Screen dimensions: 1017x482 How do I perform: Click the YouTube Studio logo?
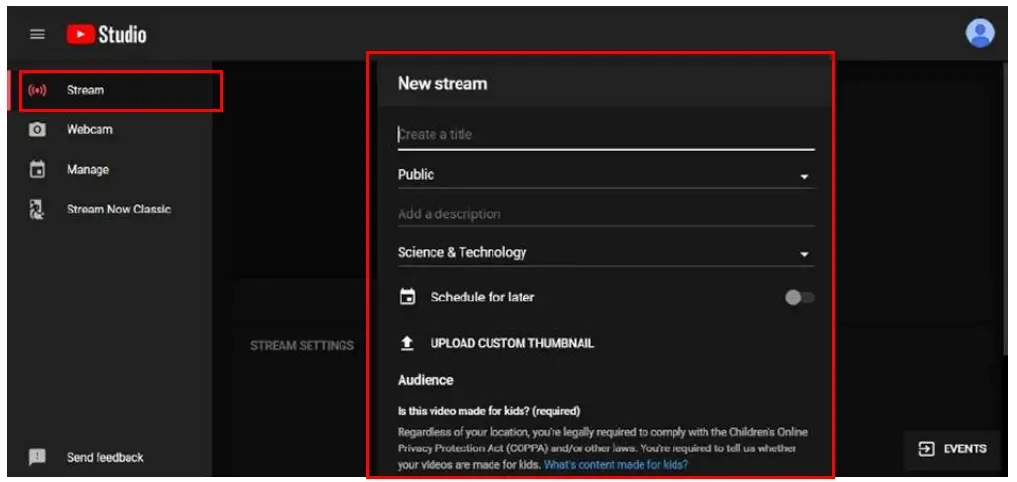pyautogui.click(x=107, y=34)
